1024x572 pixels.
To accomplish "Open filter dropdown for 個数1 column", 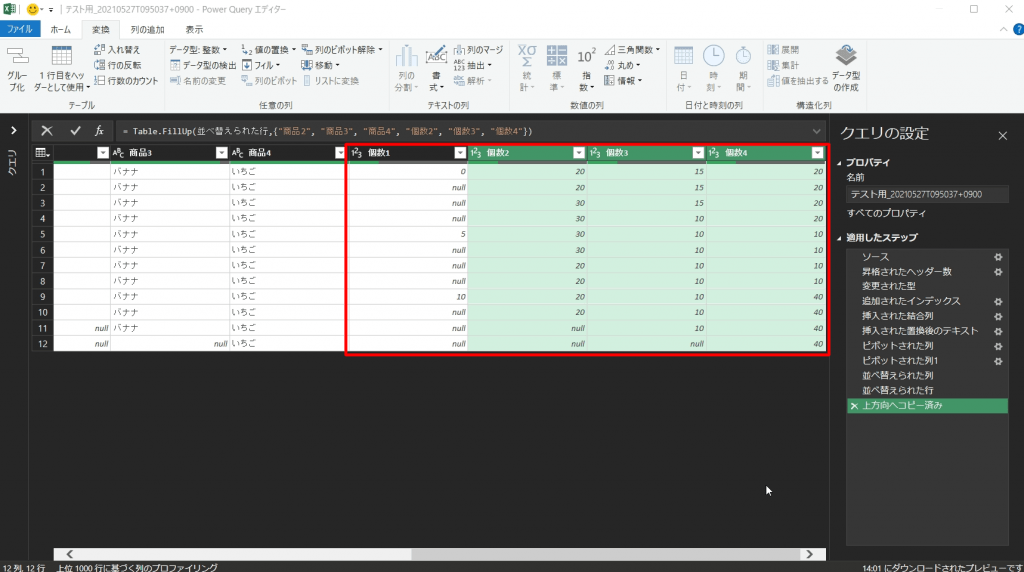I will [460, 153].
